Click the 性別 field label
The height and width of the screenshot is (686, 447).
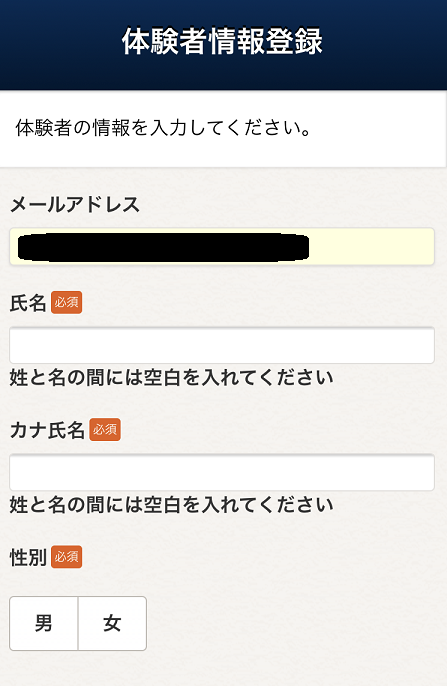click(x=28, y=557)
